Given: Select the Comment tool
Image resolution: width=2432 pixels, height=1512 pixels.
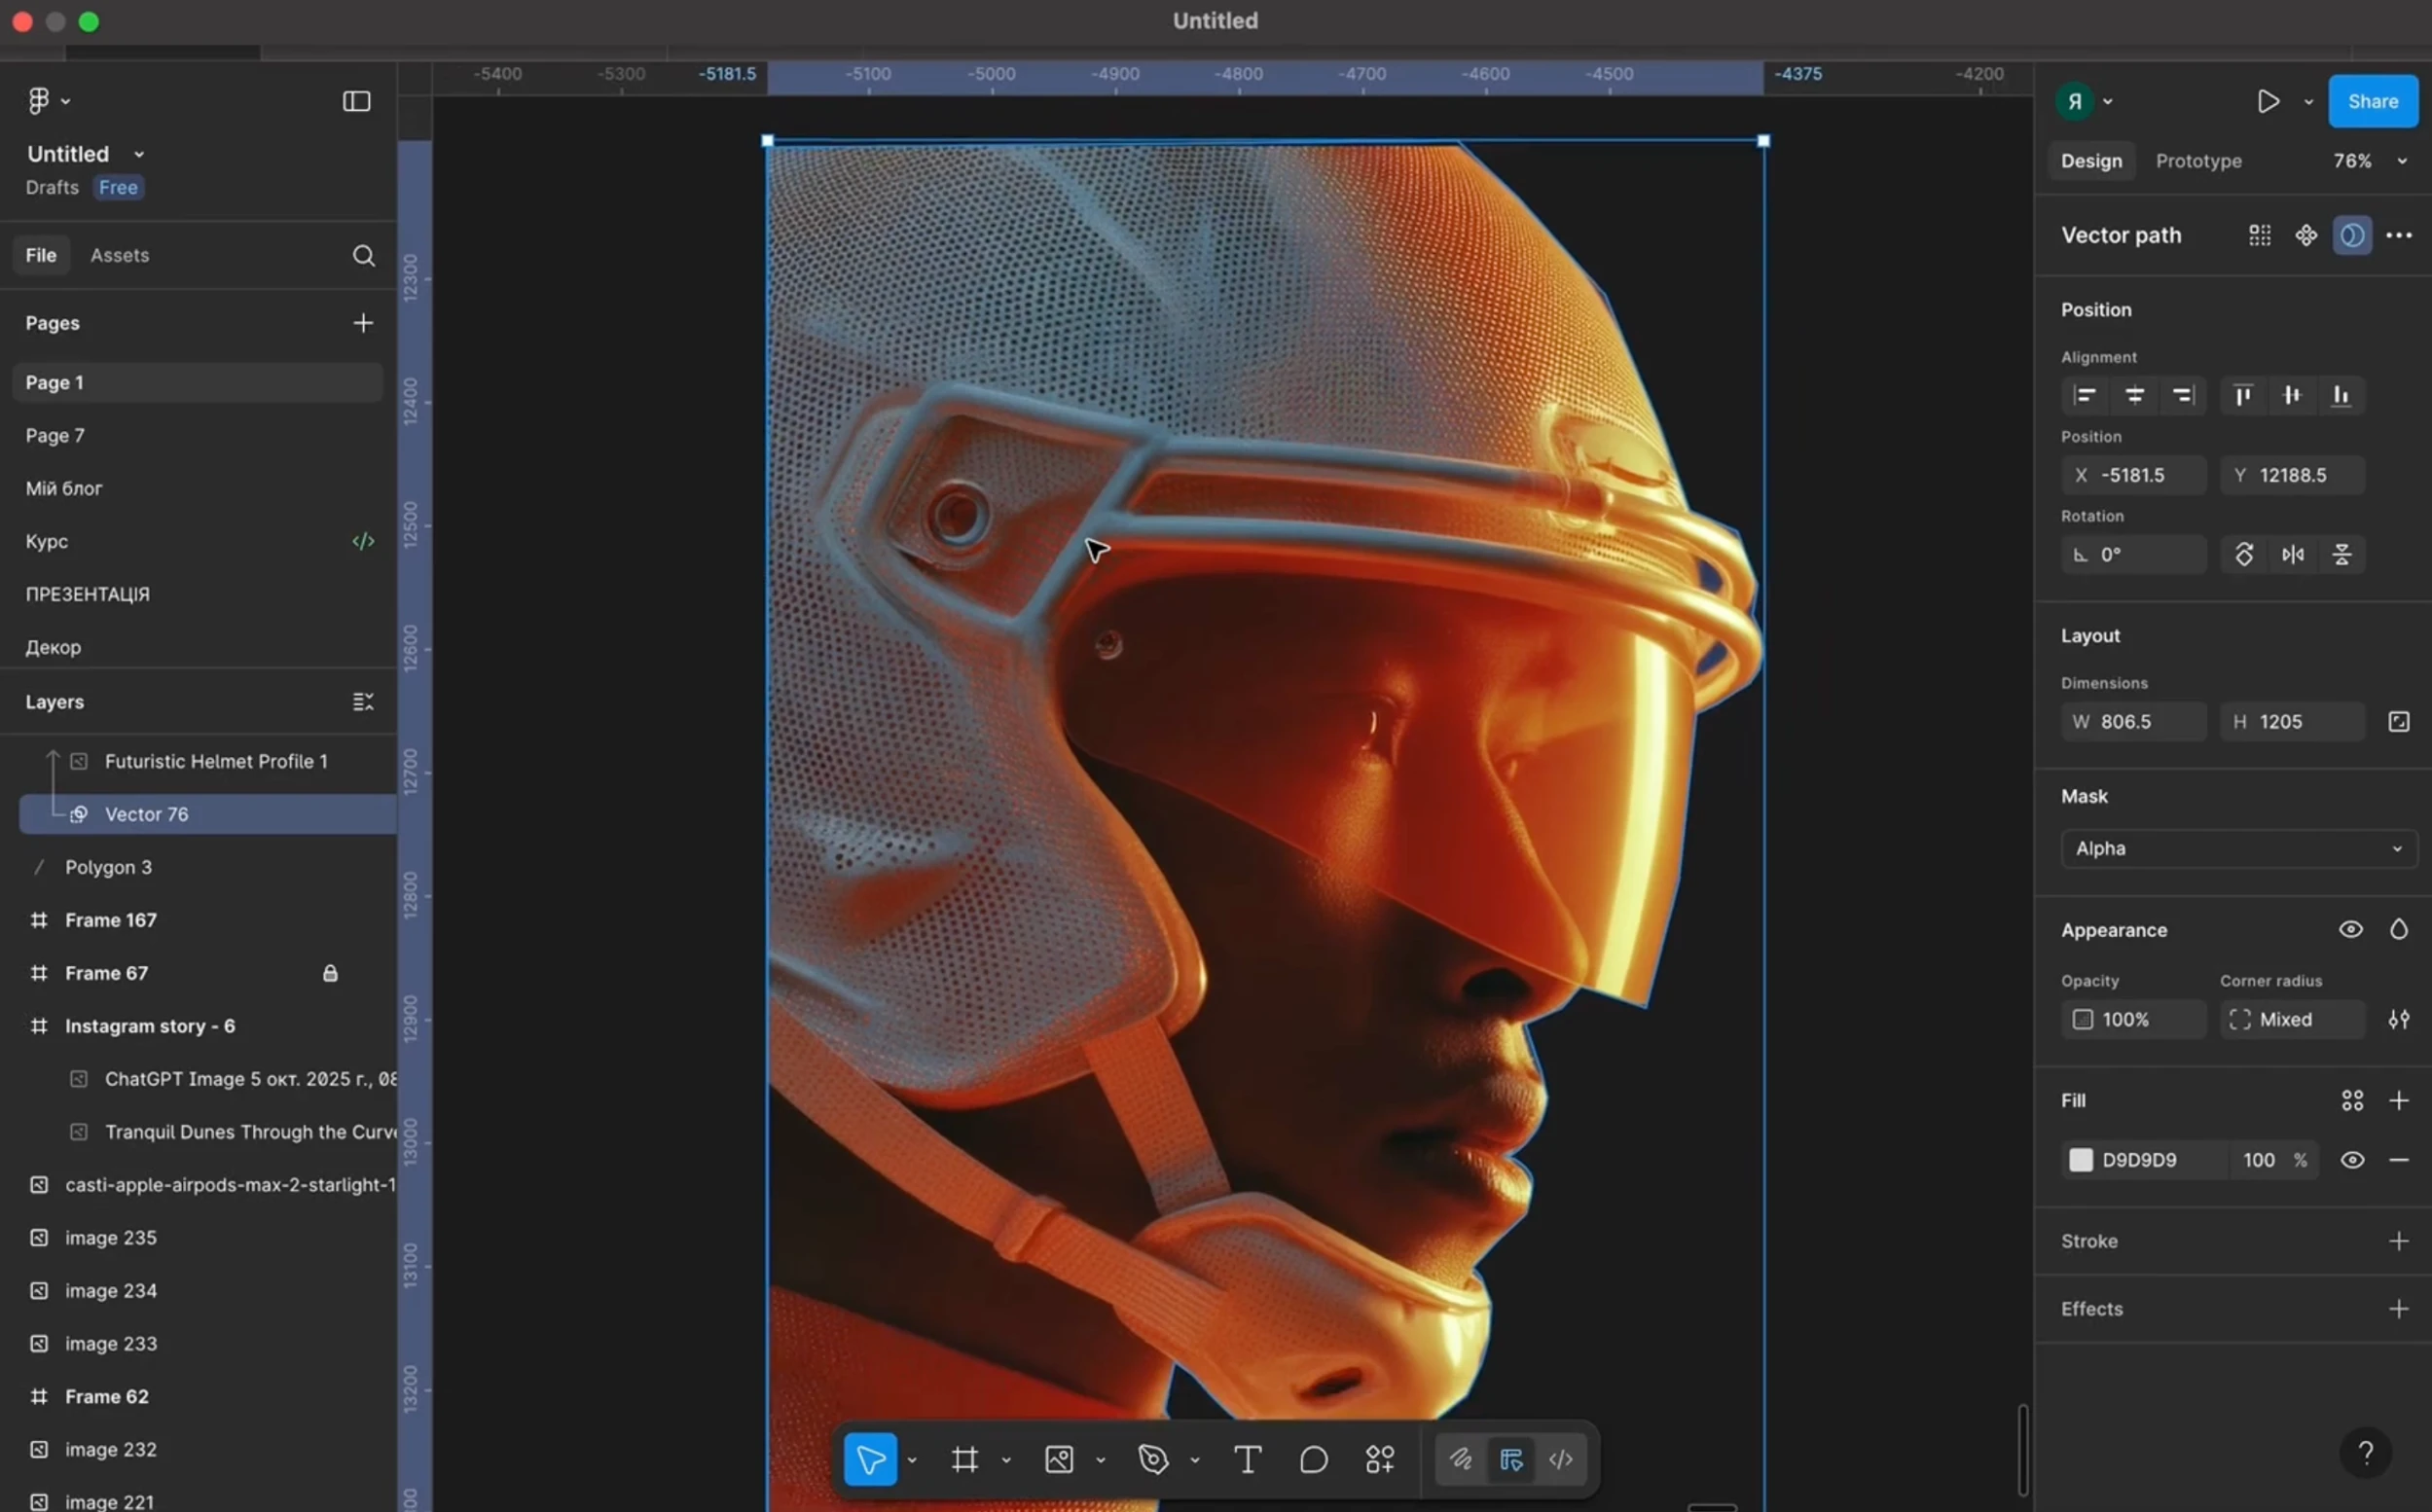Looking at the screenshot, I should click(1313, 1459).
